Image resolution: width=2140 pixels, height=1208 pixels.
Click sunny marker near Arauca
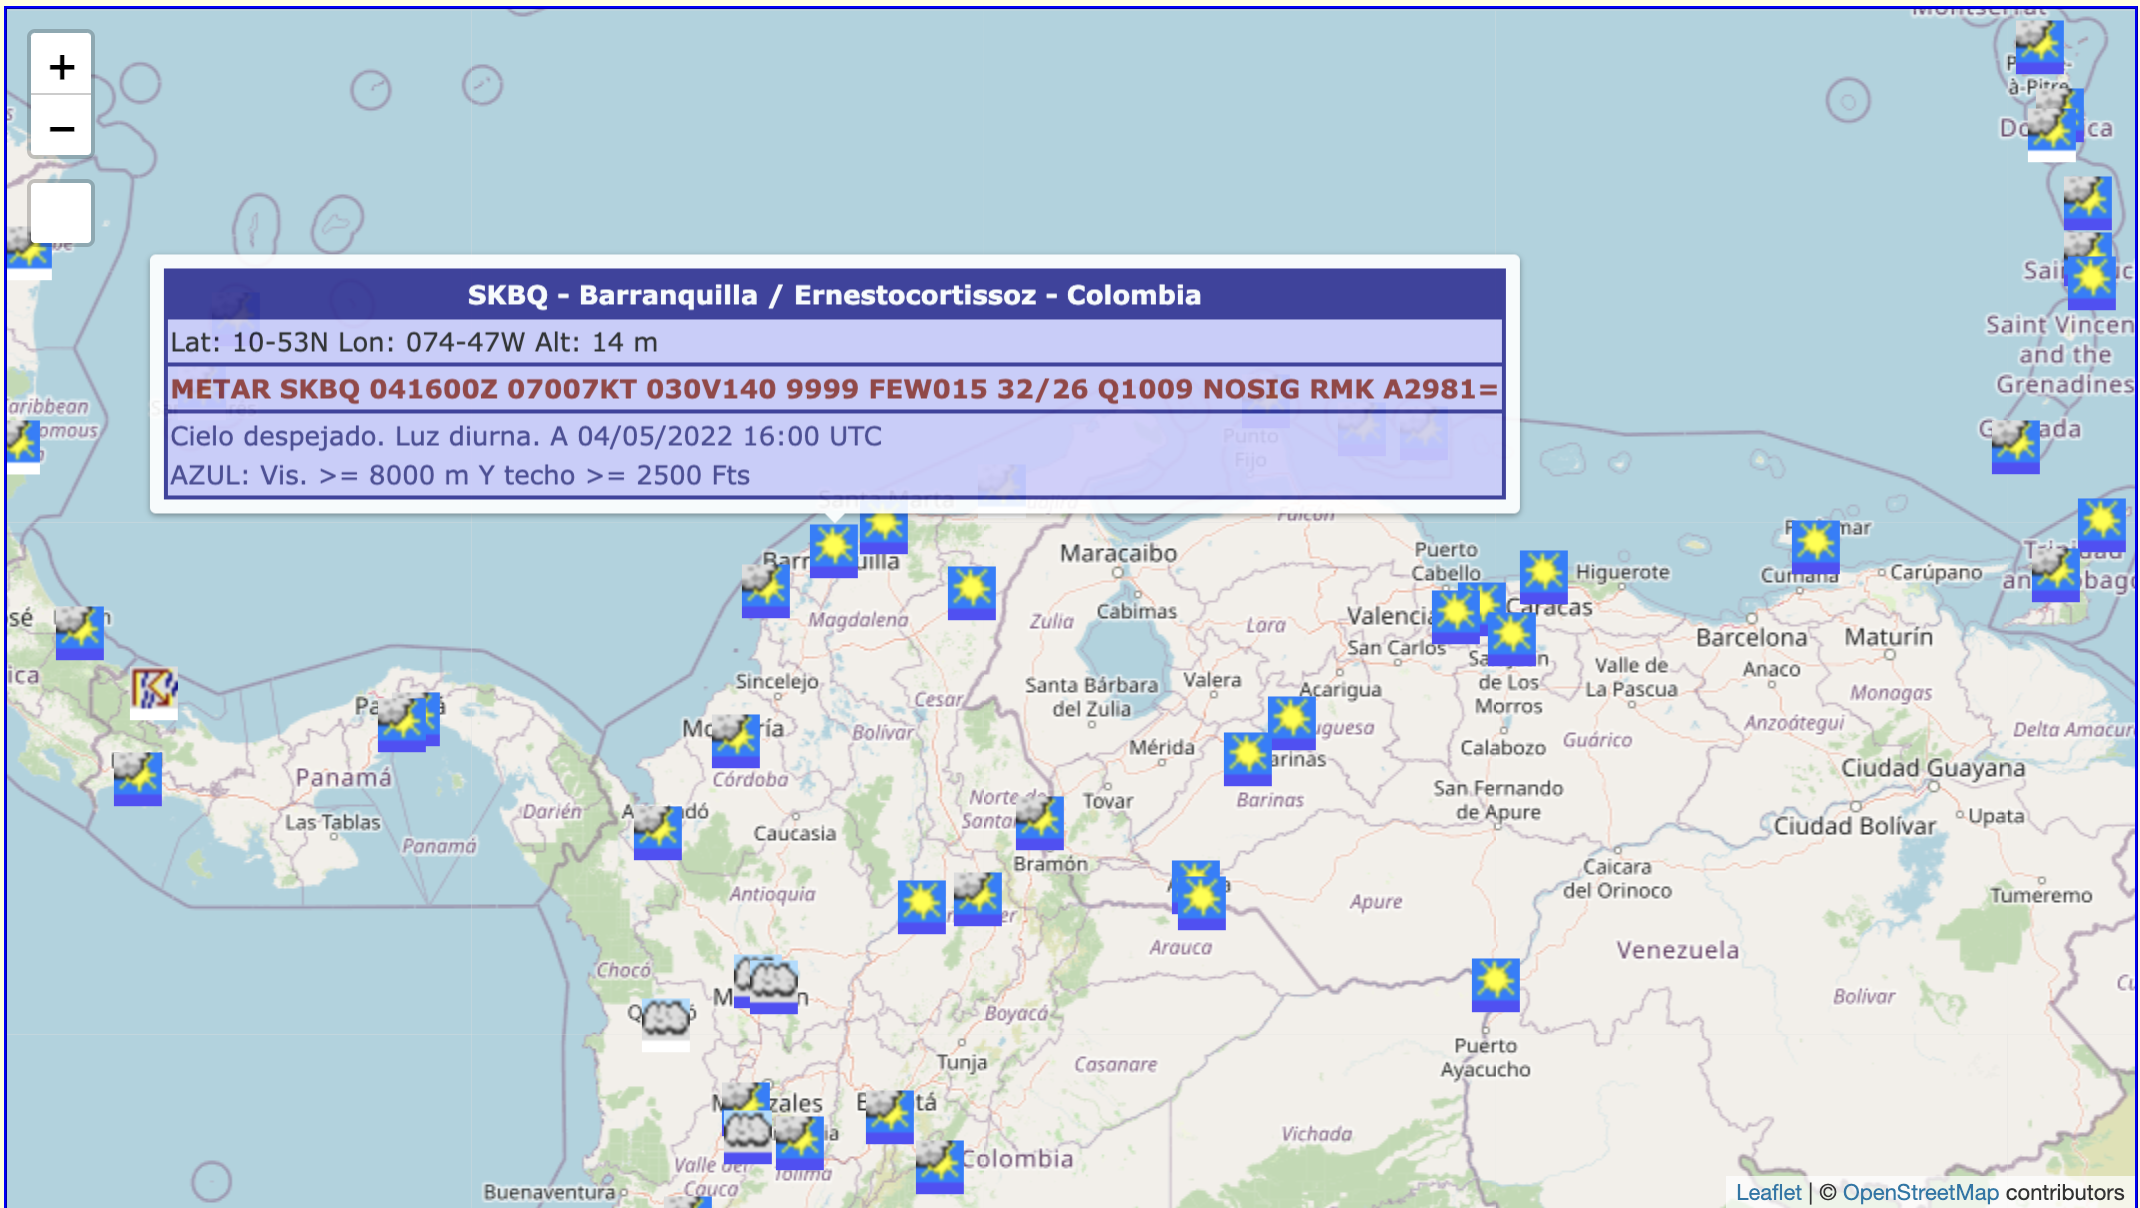click(x=1201, y=902)
